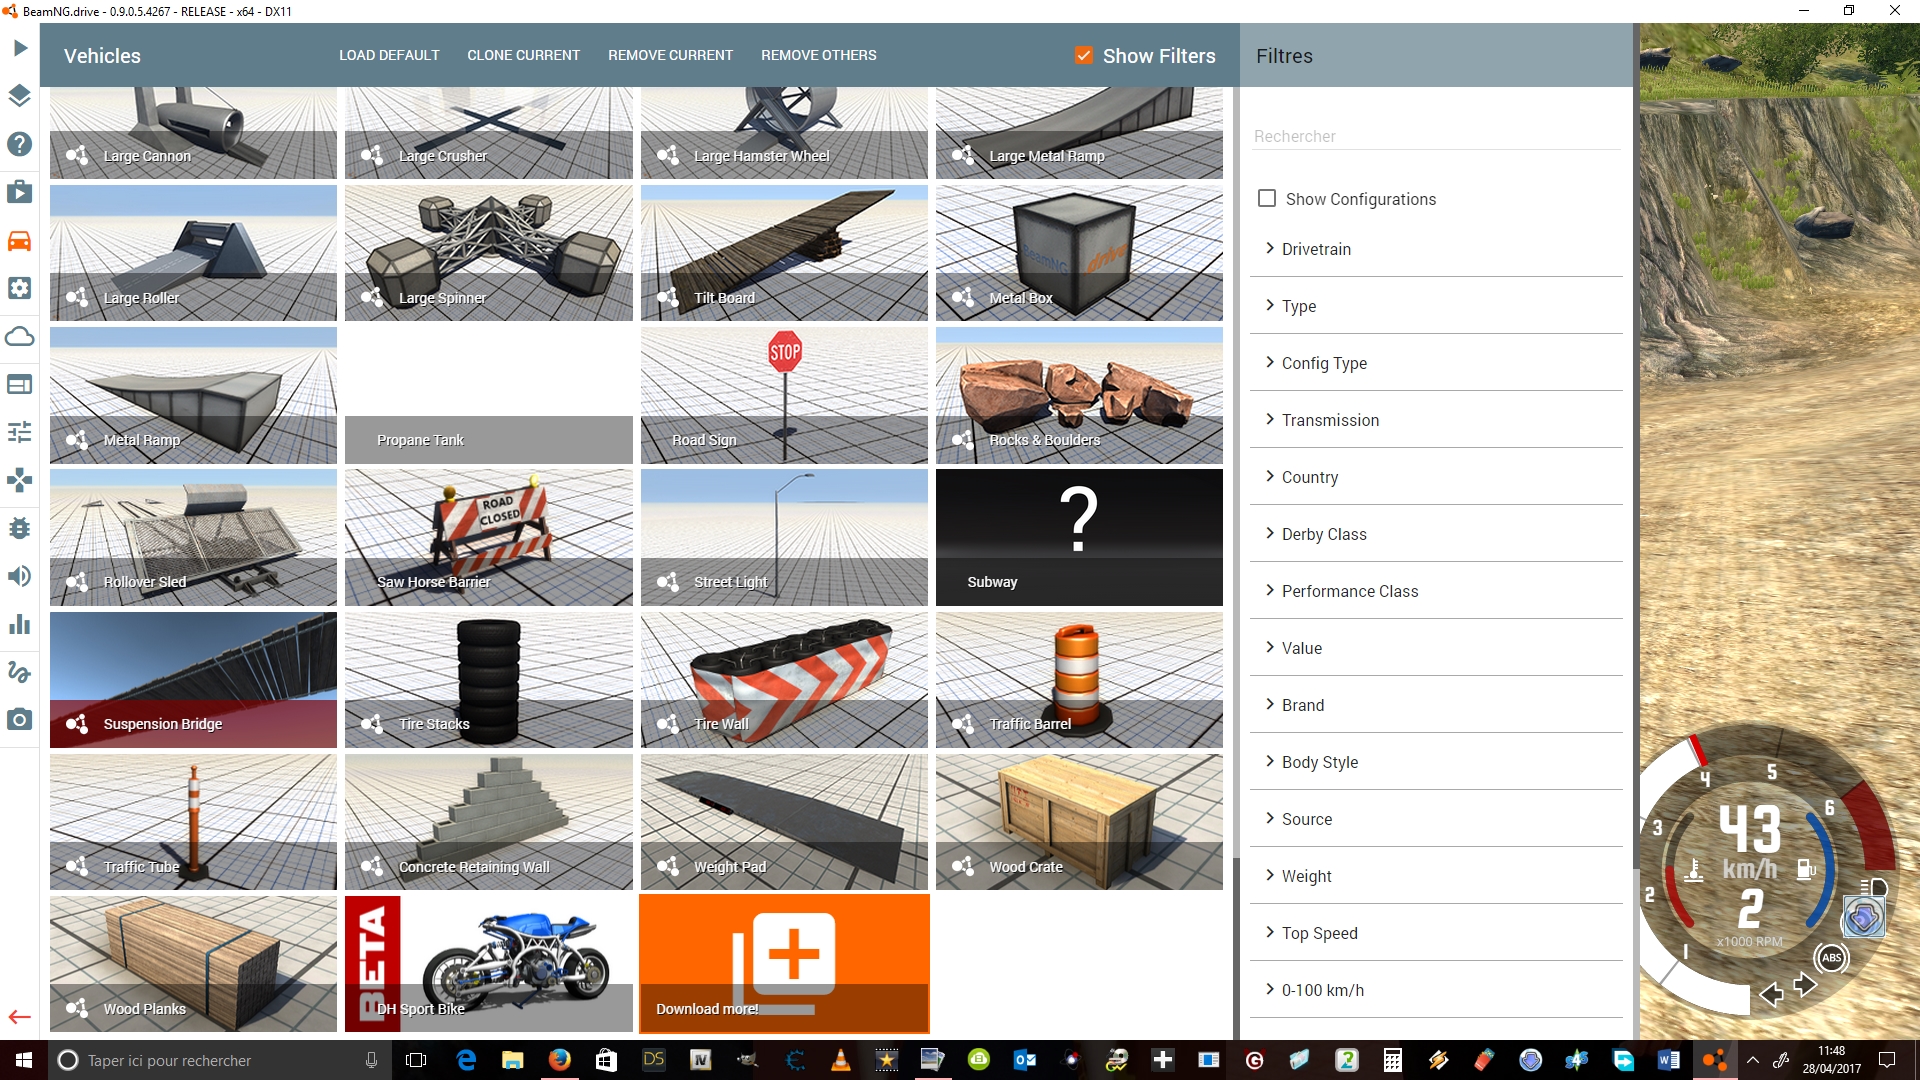Screen dimensions: 1920x1080
Task: Select the Saw Horse Barrier thumbnail
Action: pos(489,537)
